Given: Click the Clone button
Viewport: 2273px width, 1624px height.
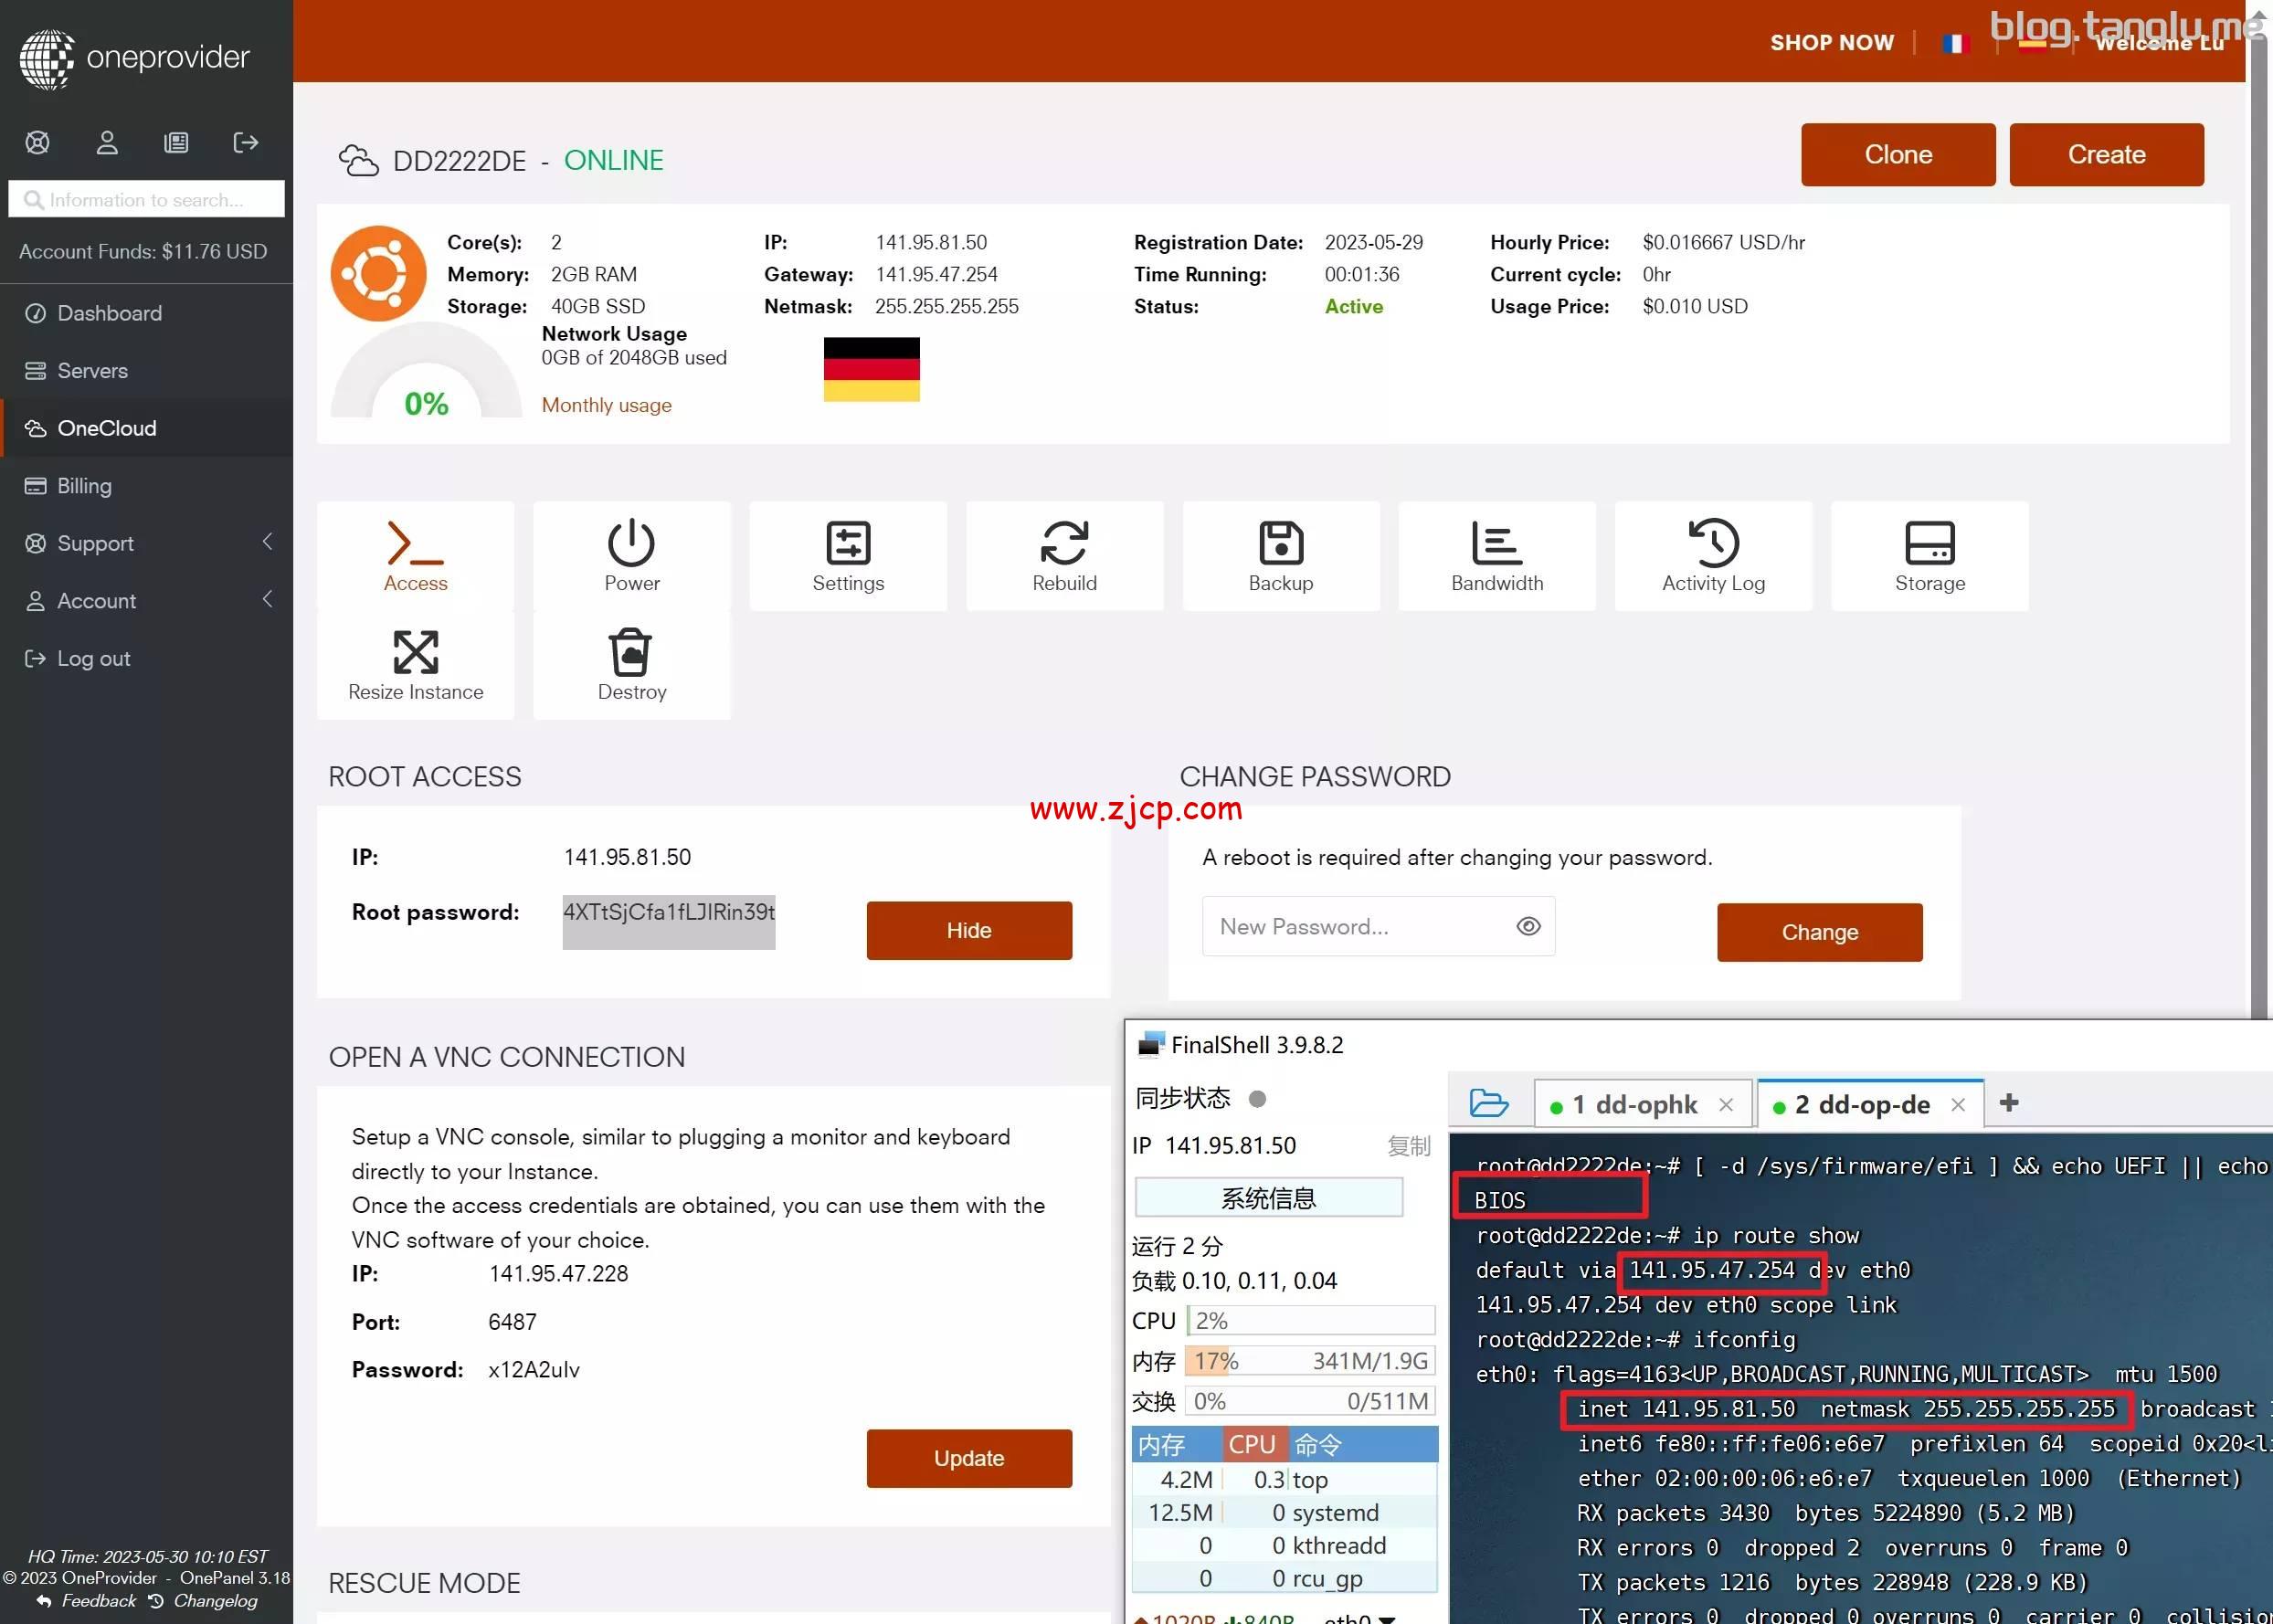Looking at the screenshot, I should point(1897,155).
